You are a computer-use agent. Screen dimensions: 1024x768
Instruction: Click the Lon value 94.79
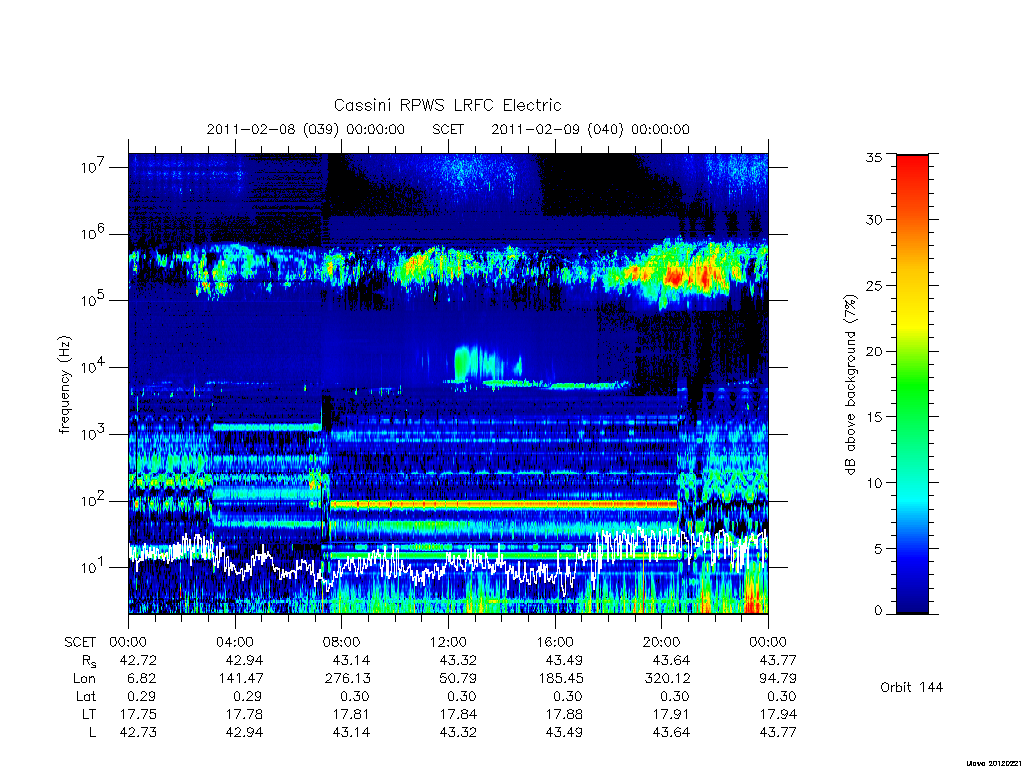[778, 679]
